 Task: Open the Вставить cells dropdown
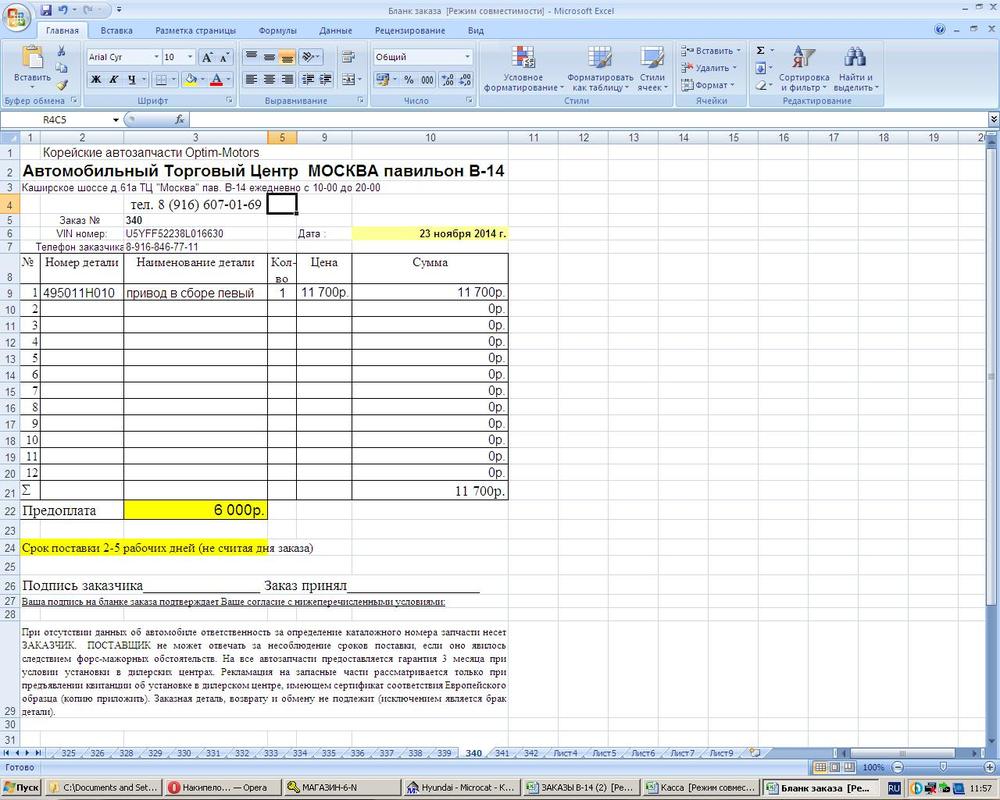[712, 50]
